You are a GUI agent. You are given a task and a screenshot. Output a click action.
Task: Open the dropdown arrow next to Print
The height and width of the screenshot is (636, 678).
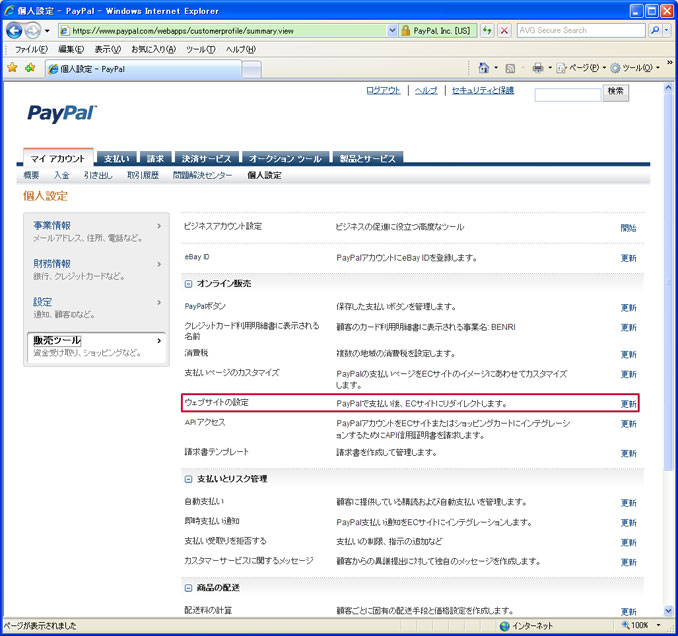pyautogui.click(x=550, y=68)
